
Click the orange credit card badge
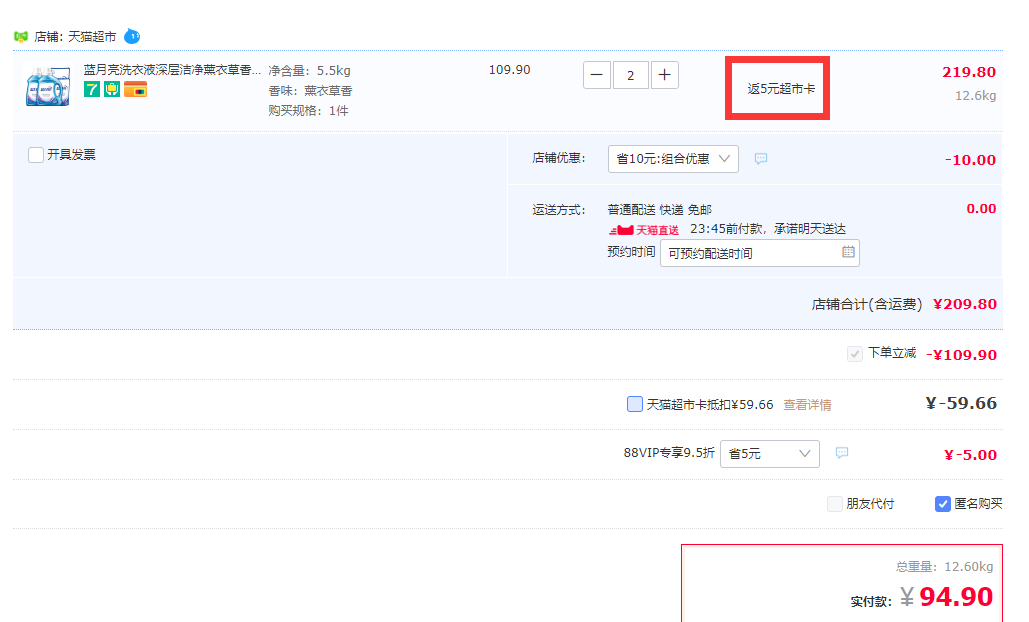tap(135, 89)
